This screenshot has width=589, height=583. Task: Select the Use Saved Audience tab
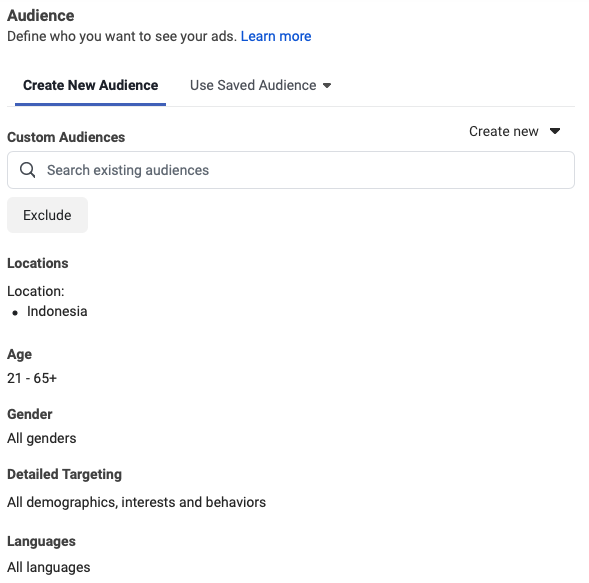[x=261, y=85]
